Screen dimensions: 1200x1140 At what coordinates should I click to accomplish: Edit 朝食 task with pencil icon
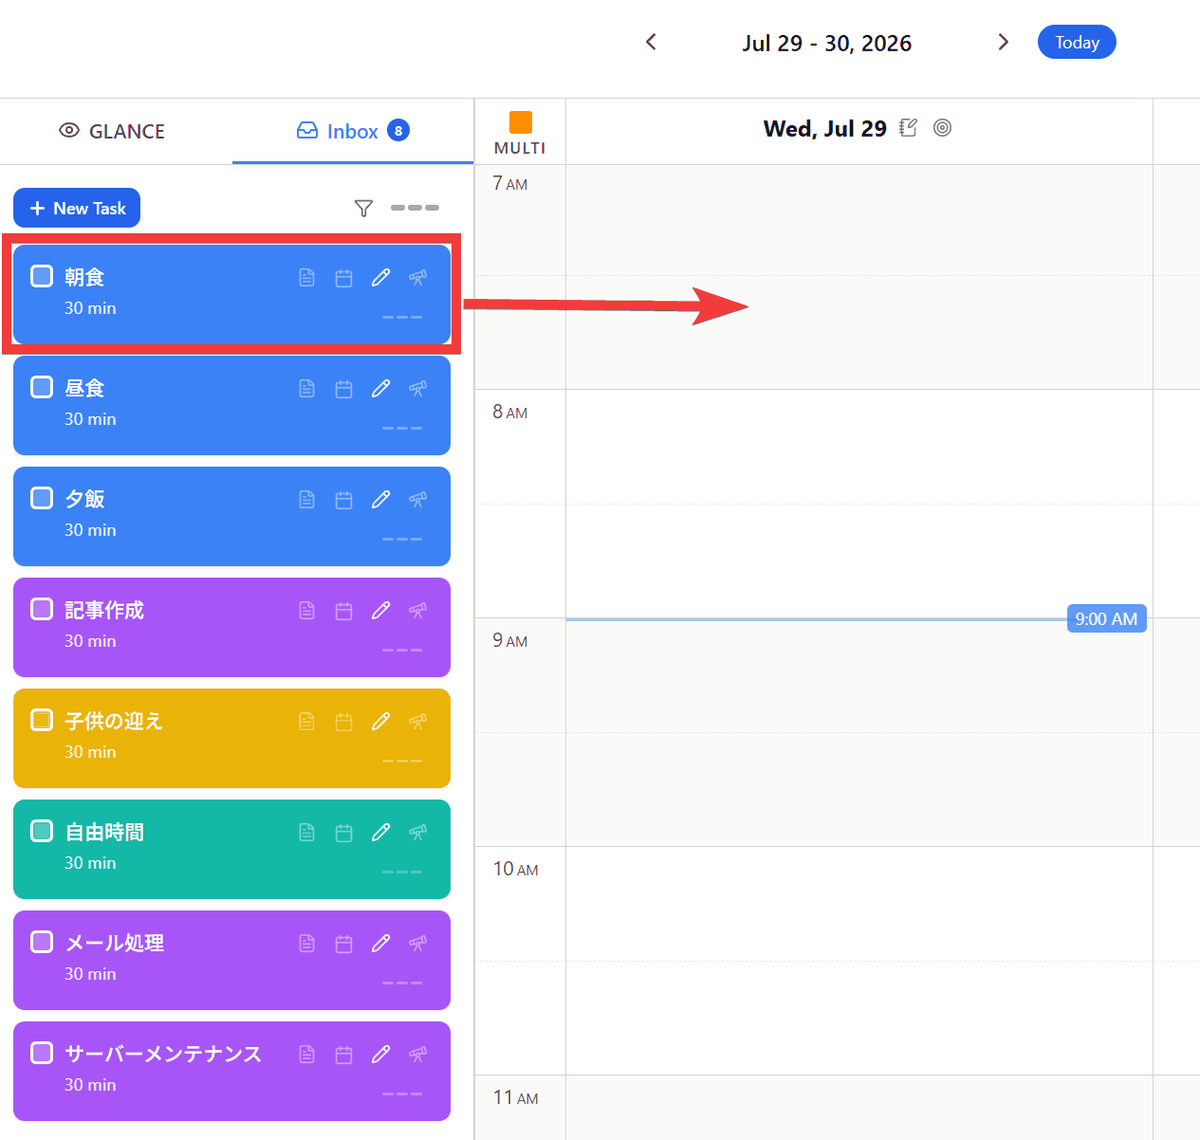[381, 278]
